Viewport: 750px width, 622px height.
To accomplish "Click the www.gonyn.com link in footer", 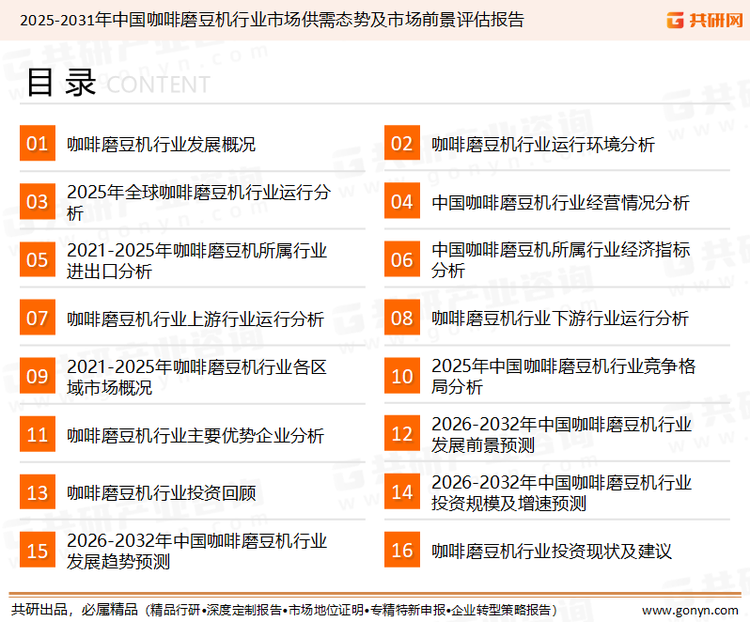I will [690, 611].
